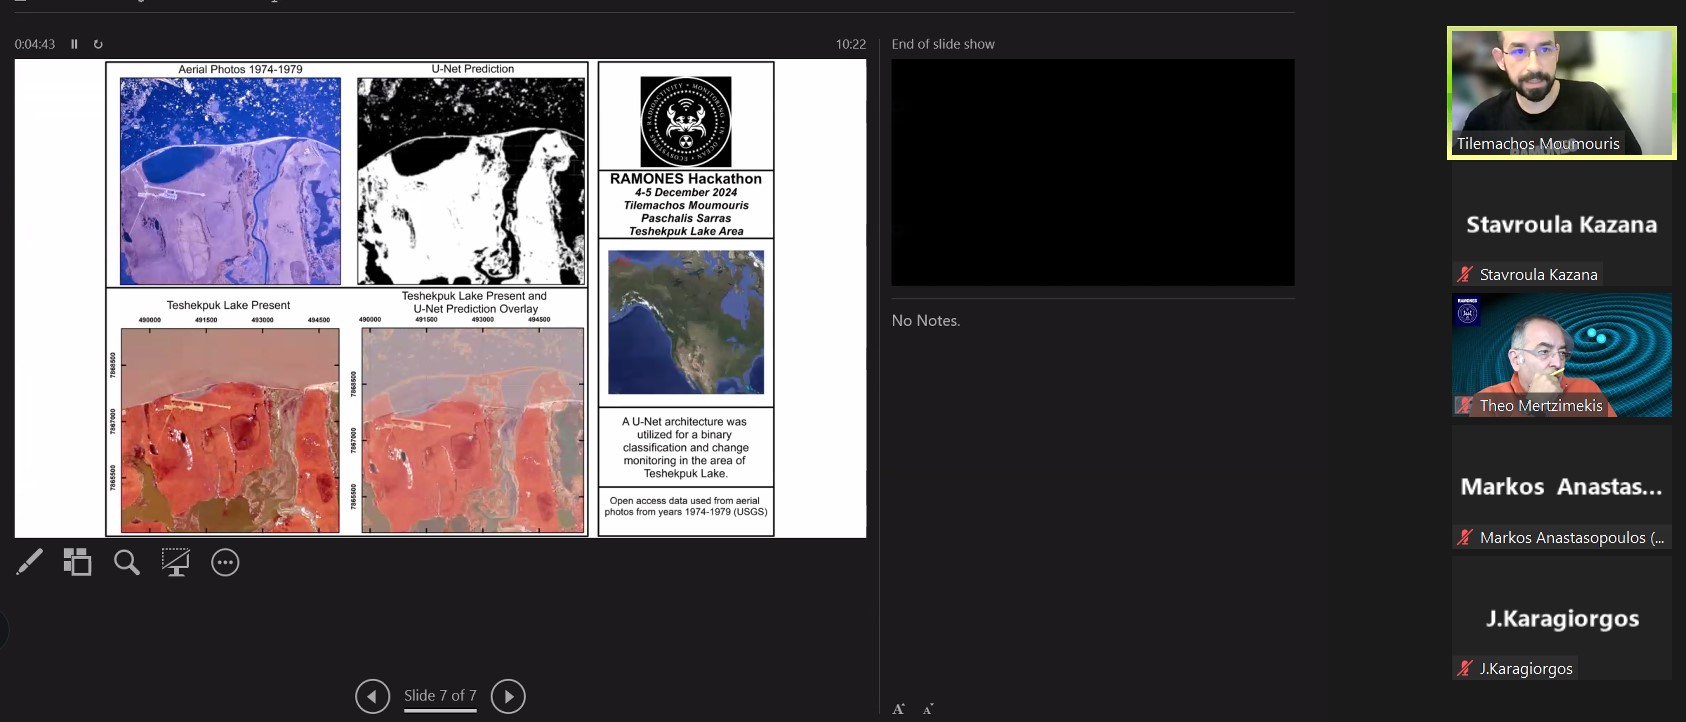The height and width of the screenshot is (722, 1686).
Task: Click the Slide 7 of 7 indicator
Action: [440, 696]
